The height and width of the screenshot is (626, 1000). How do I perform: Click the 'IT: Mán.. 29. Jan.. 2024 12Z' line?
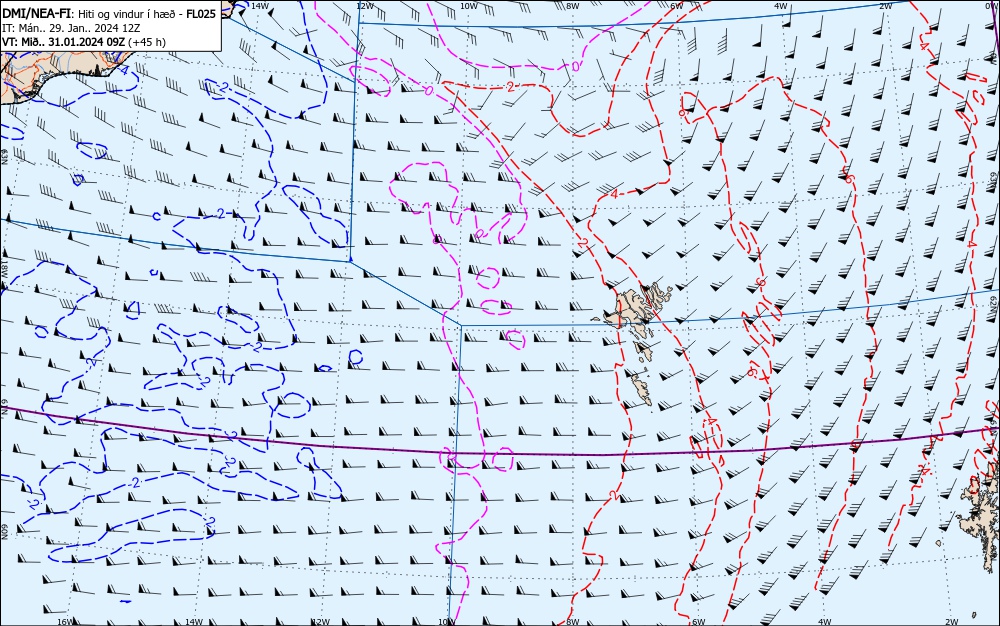pos(71,28)
